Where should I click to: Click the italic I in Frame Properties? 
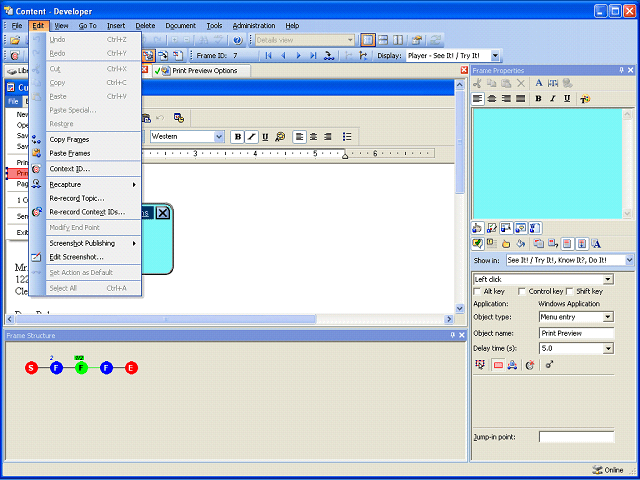coord(553,99)
